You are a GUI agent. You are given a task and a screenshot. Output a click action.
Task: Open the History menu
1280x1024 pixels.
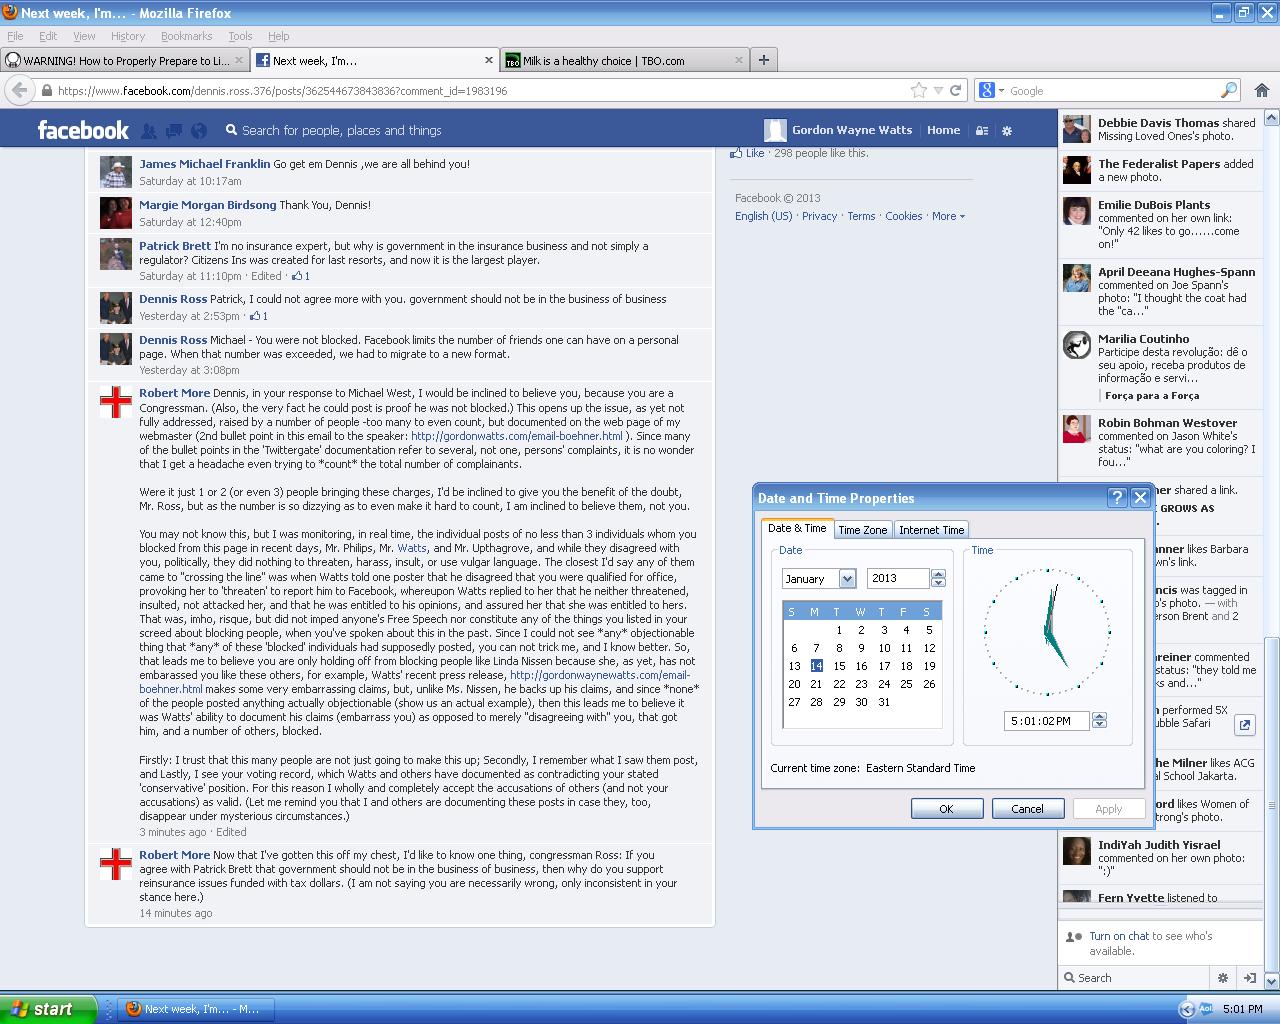coord(128,36)
